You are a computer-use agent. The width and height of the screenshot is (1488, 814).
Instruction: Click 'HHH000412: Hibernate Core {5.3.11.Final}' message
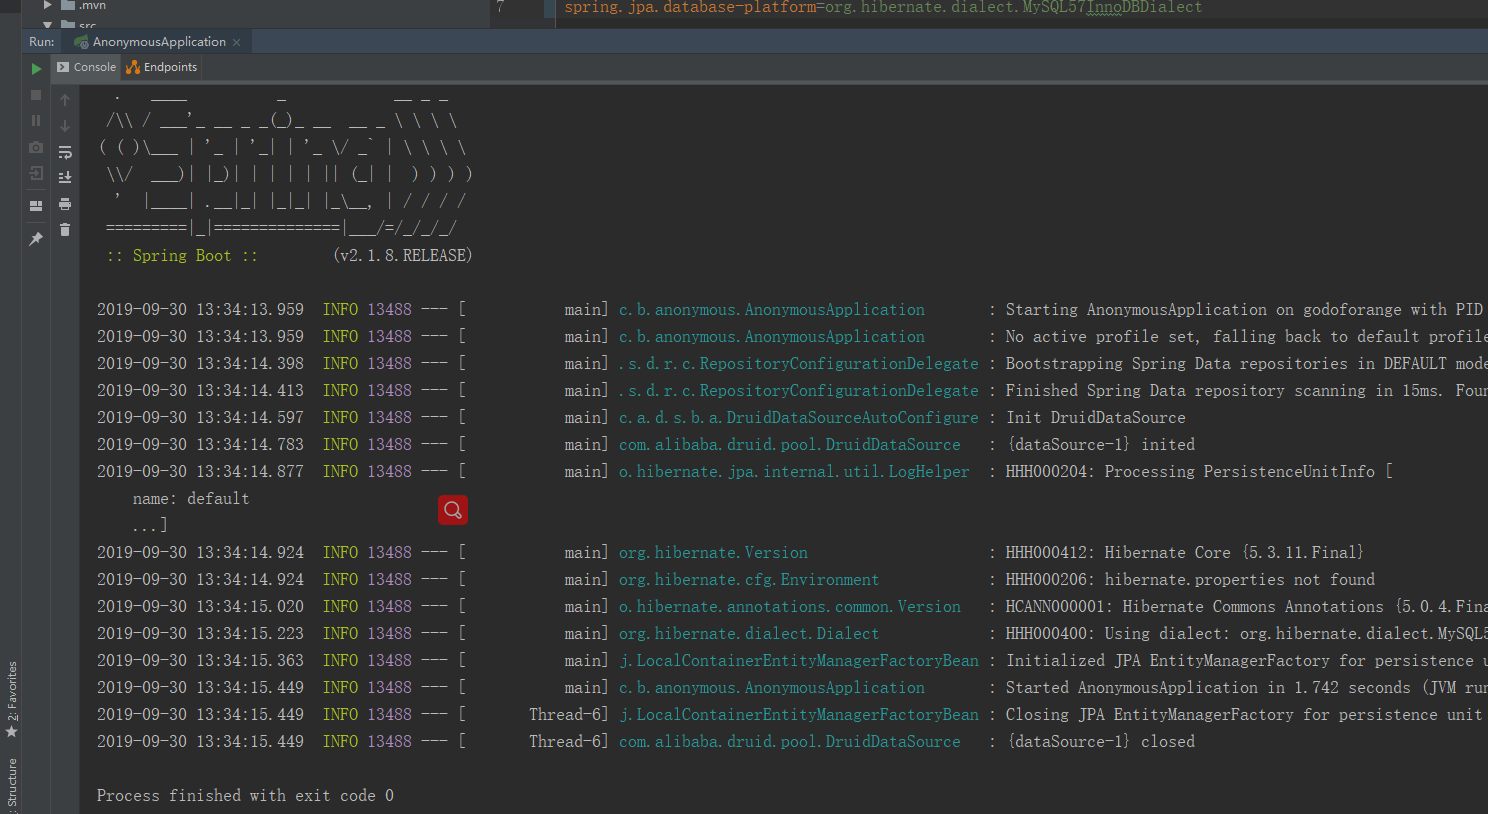pos(1185,553)
